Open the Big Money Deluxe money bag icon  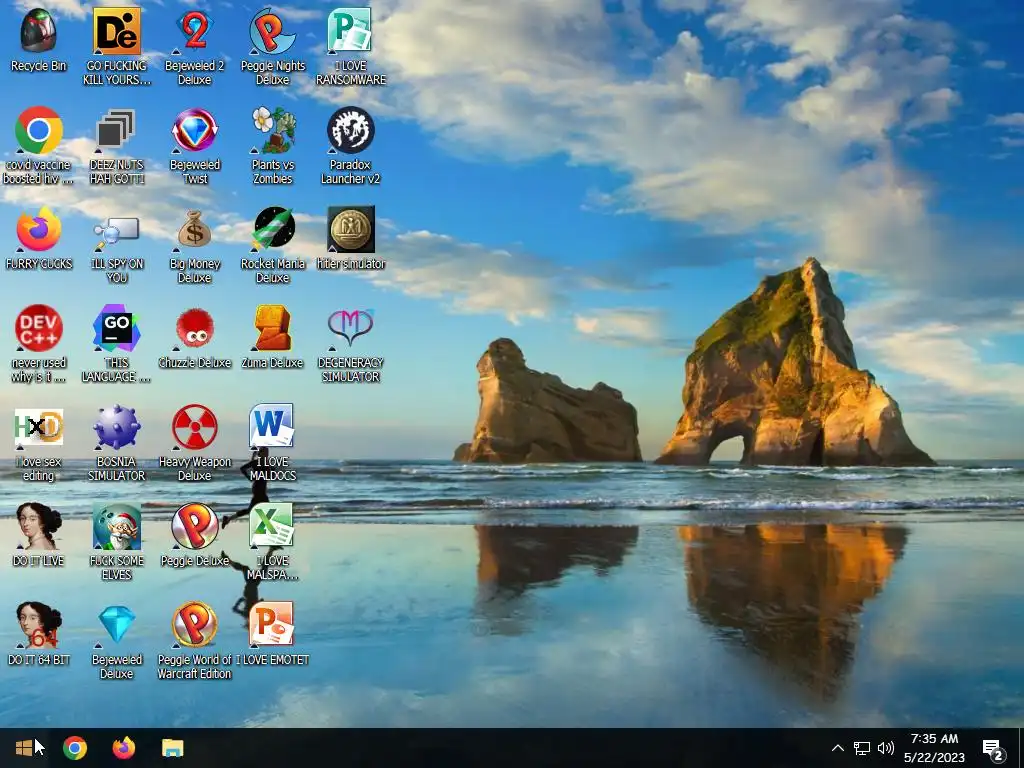(195, 229)
